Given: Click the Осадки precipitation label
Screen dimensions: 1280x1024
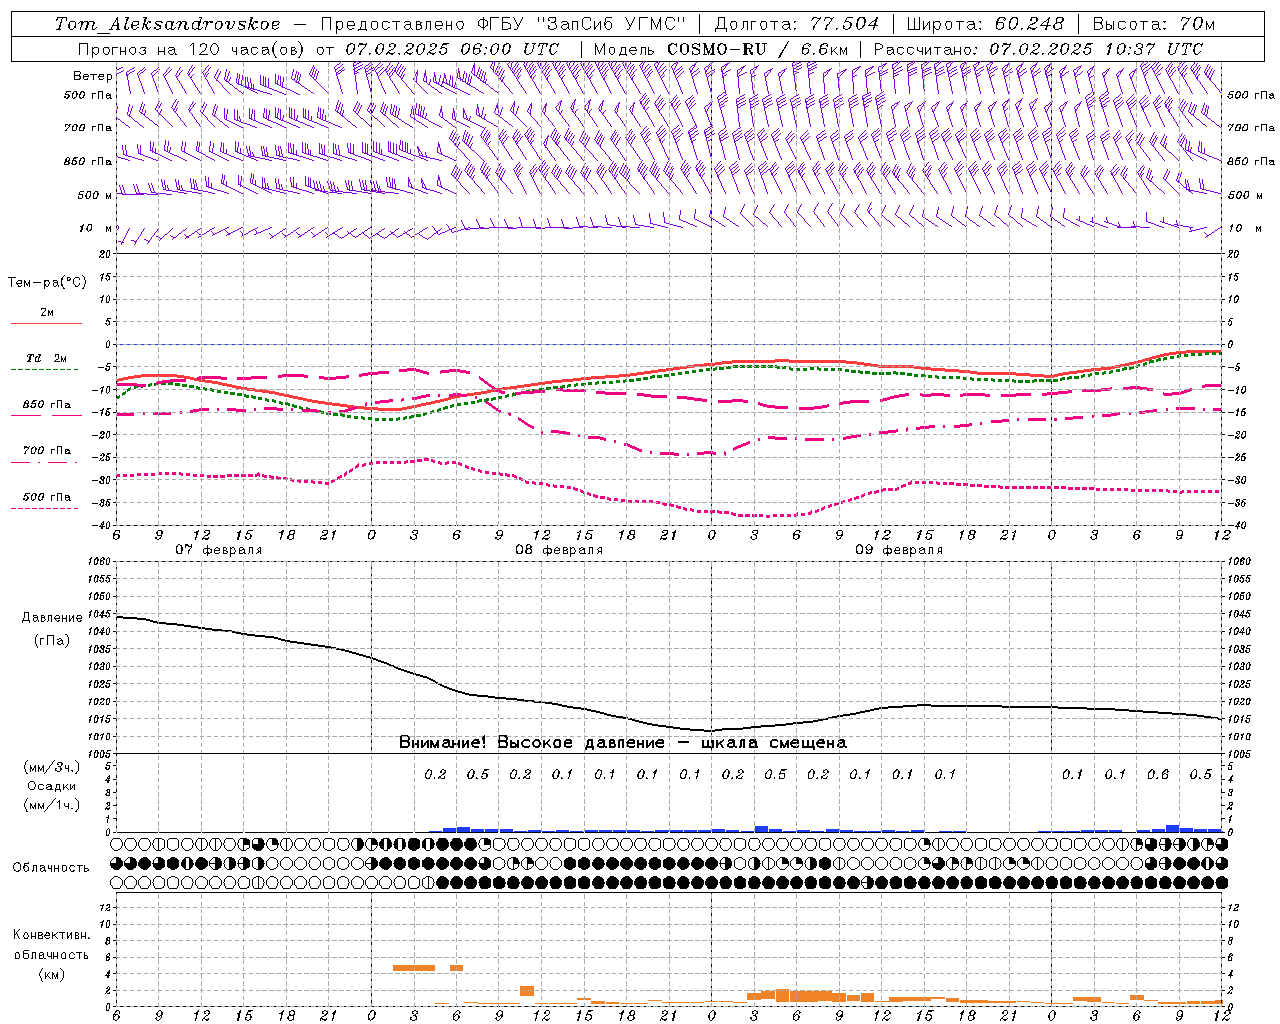Looking at the screenshot, I should pyautogui.click(x=52, y=786).
